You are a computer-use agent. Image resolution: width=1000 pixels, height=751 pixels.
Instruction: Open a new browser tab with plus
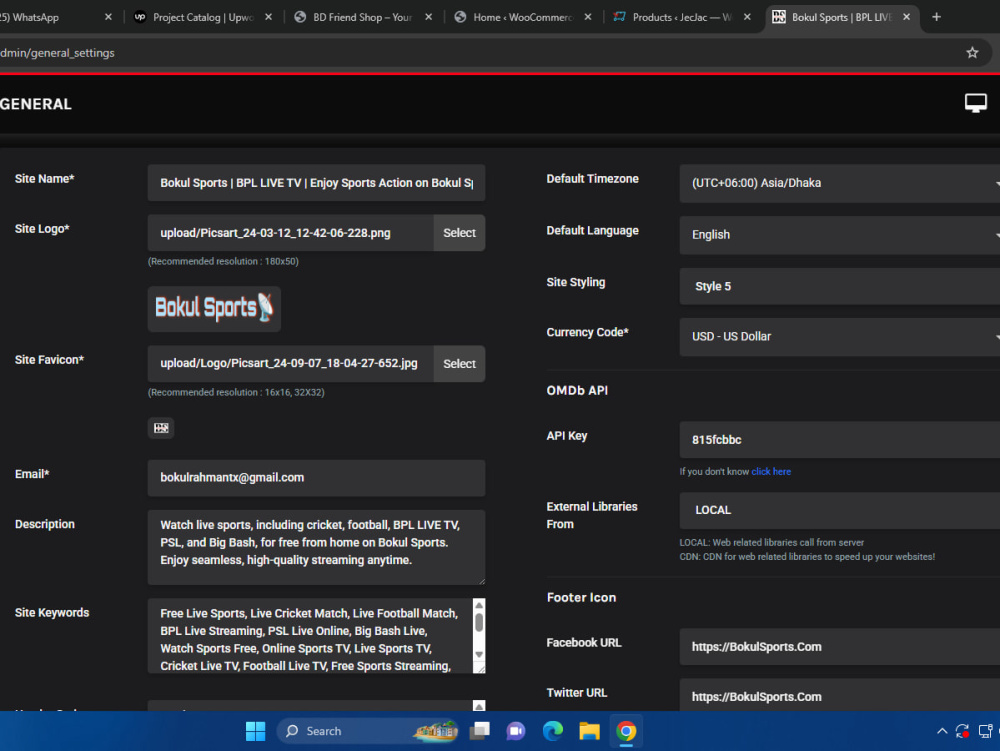coord(936,17)
